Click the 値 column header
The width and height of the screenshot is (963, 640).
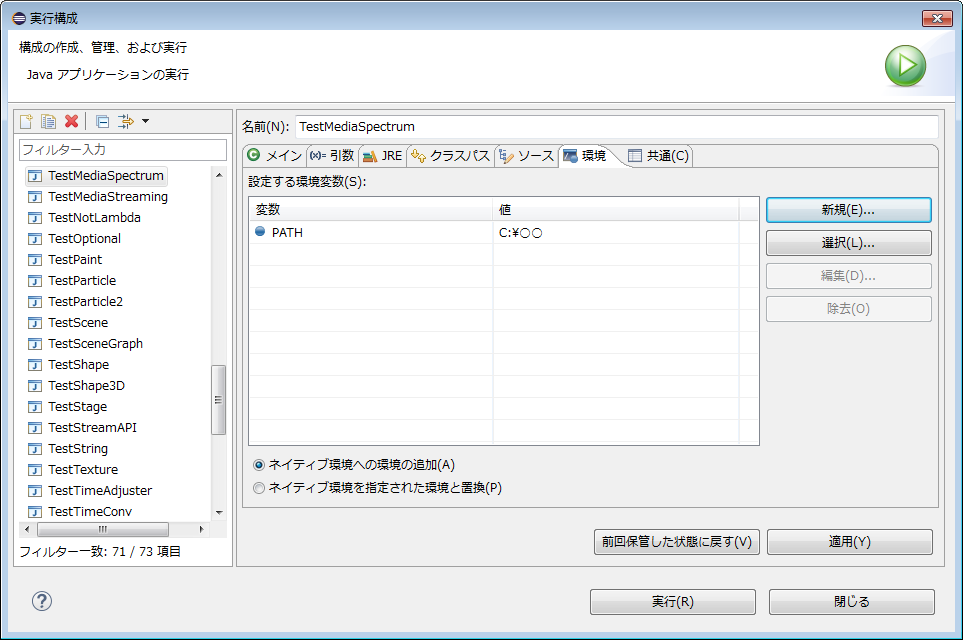point(616,209)
